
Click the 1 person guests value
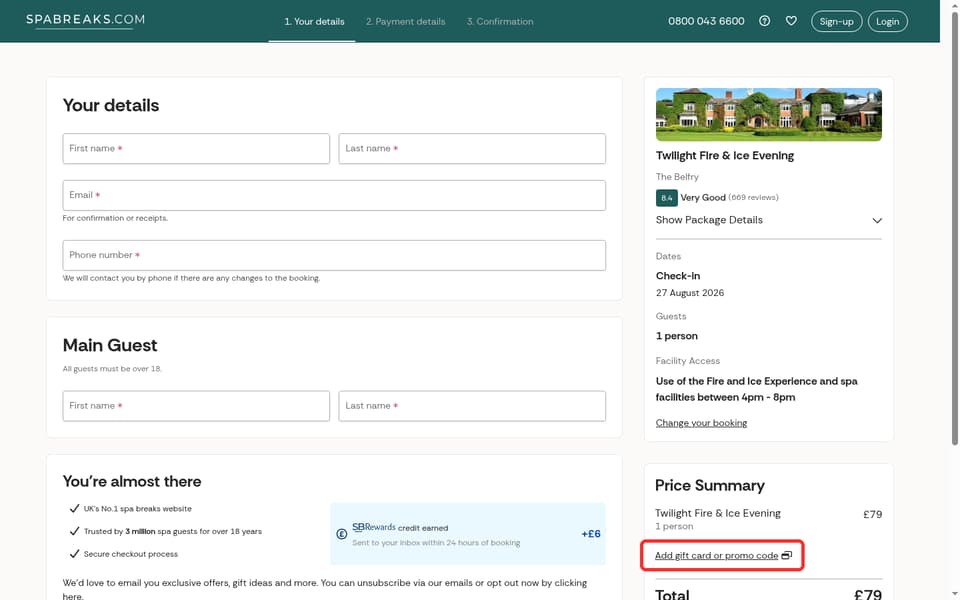click(x=677, y=336)
